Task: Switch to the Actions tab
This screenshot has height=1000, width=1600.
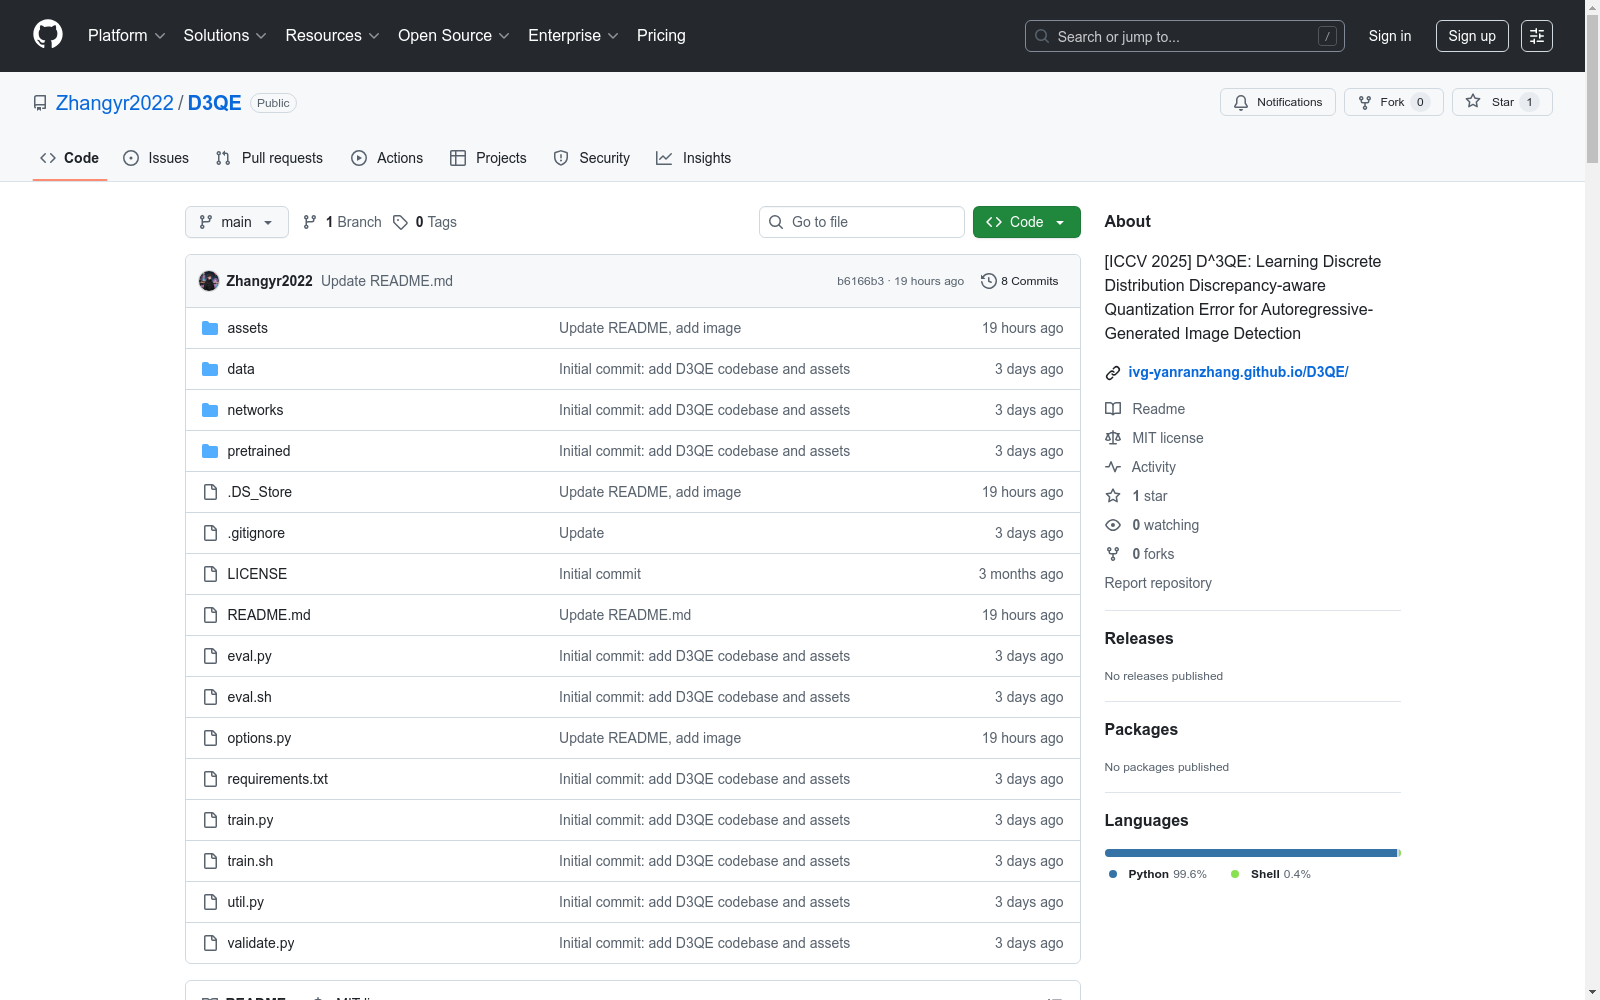Action: point(387,158)
